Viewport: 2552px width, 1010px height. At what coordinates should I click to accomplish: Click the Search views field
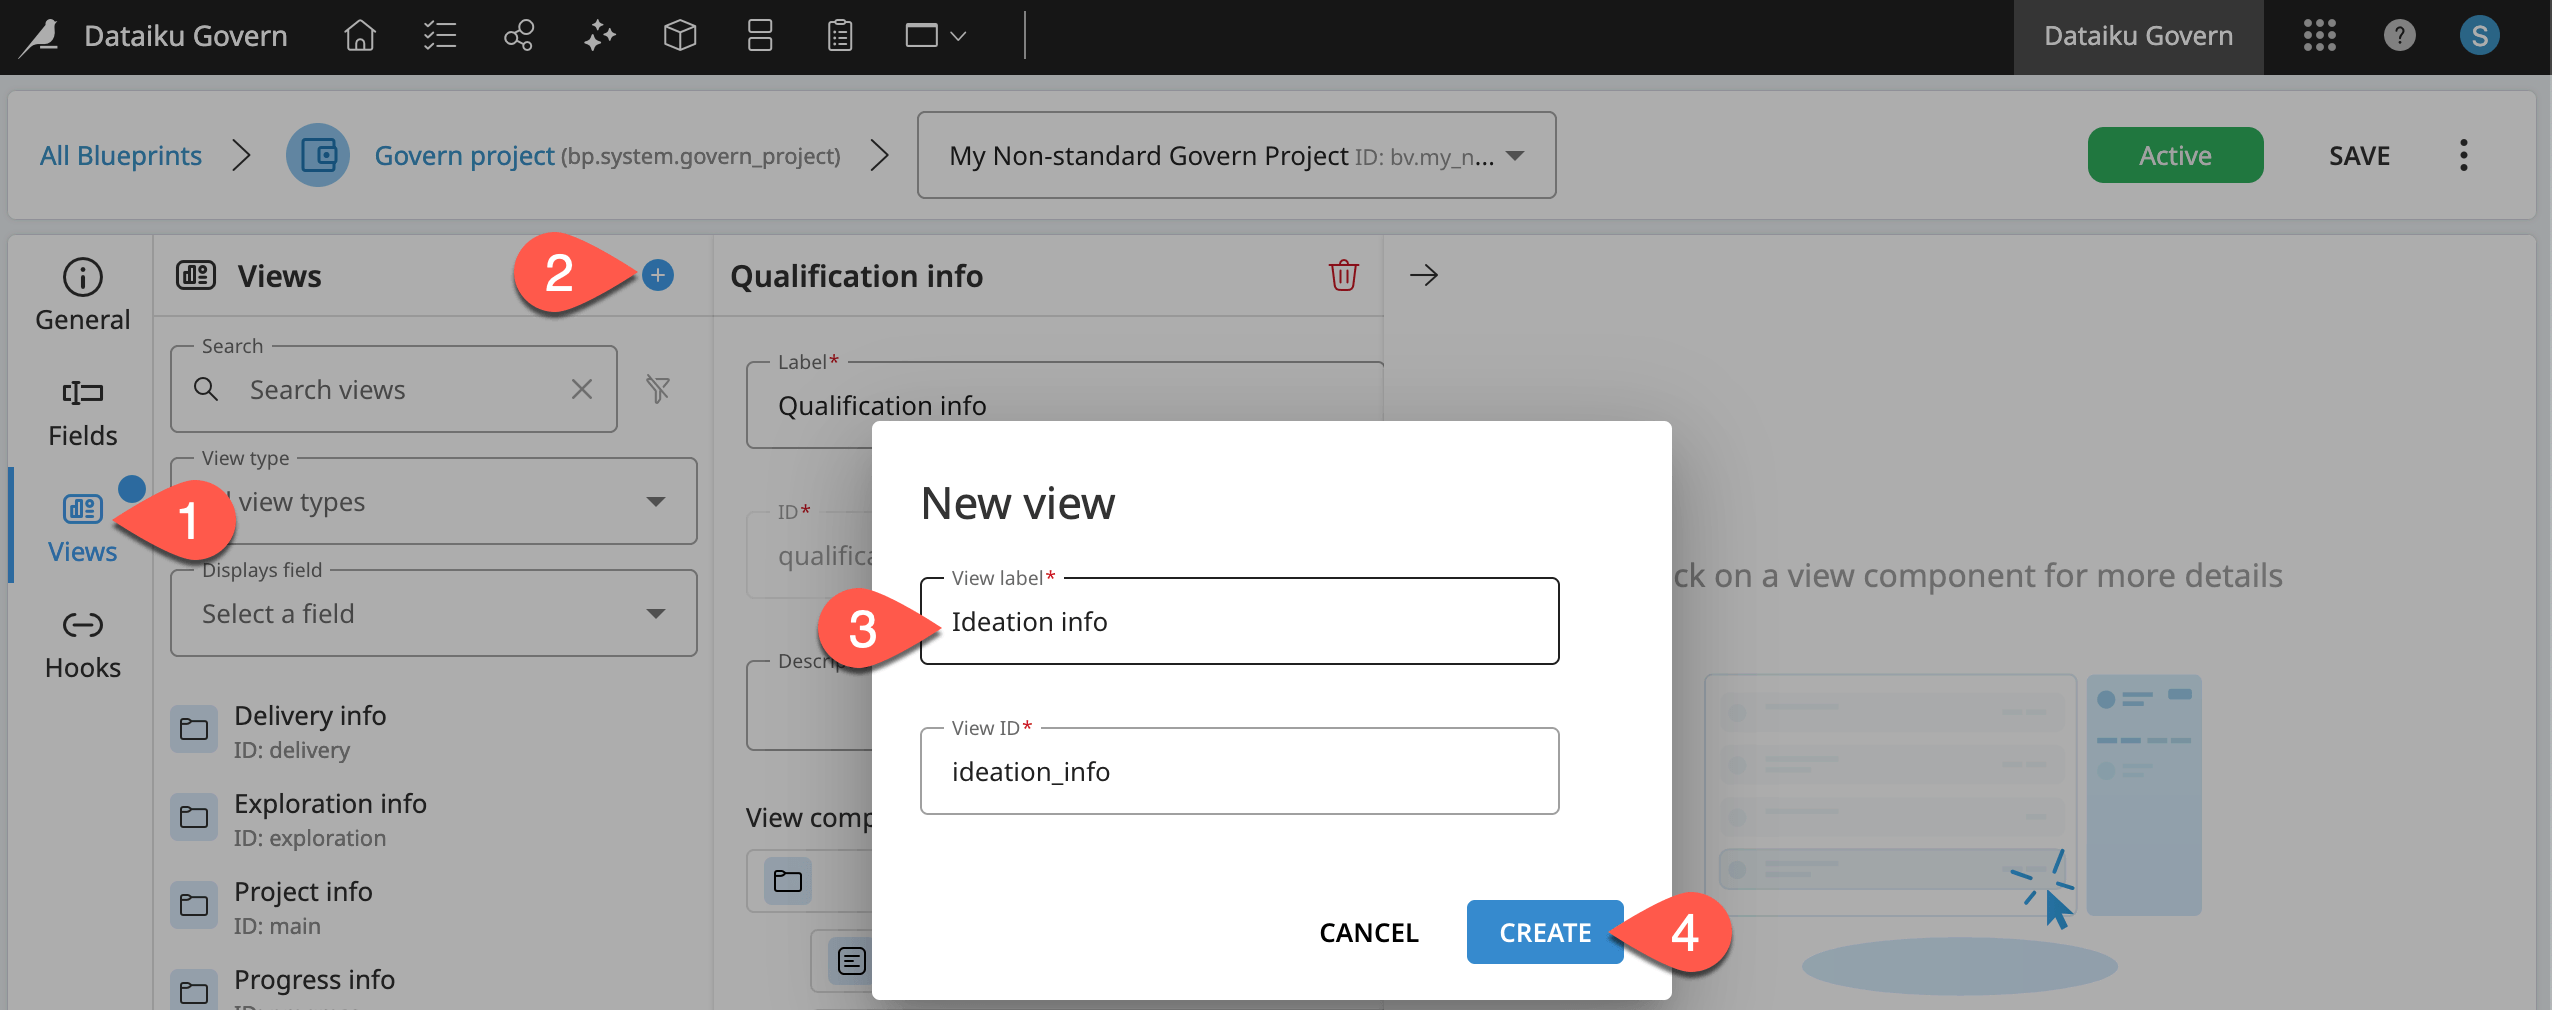coord(394,389)
